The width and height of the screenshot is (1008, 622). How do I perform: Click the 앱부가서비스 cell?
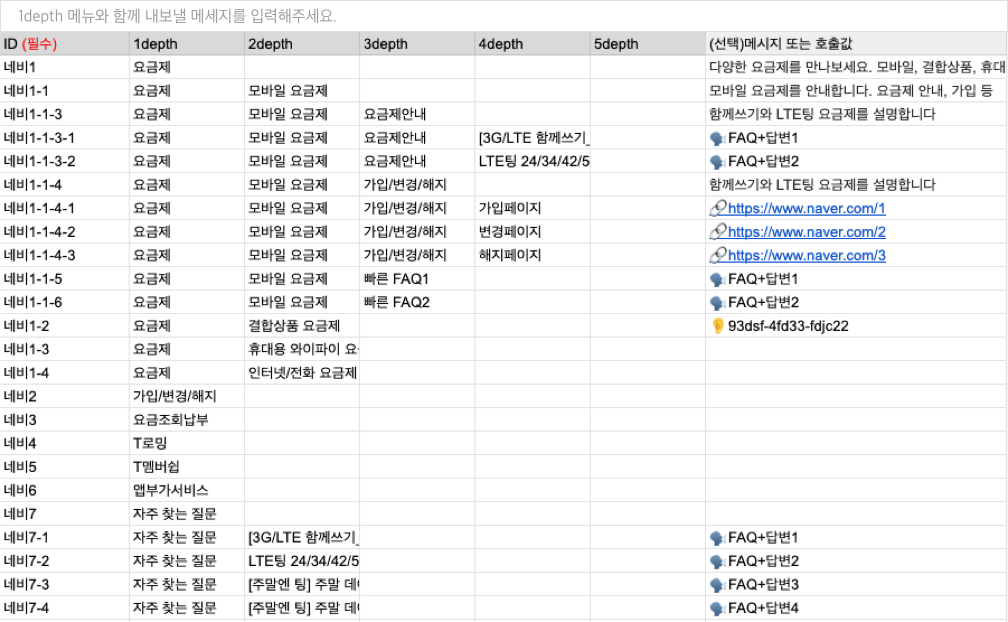pos(186,490)
